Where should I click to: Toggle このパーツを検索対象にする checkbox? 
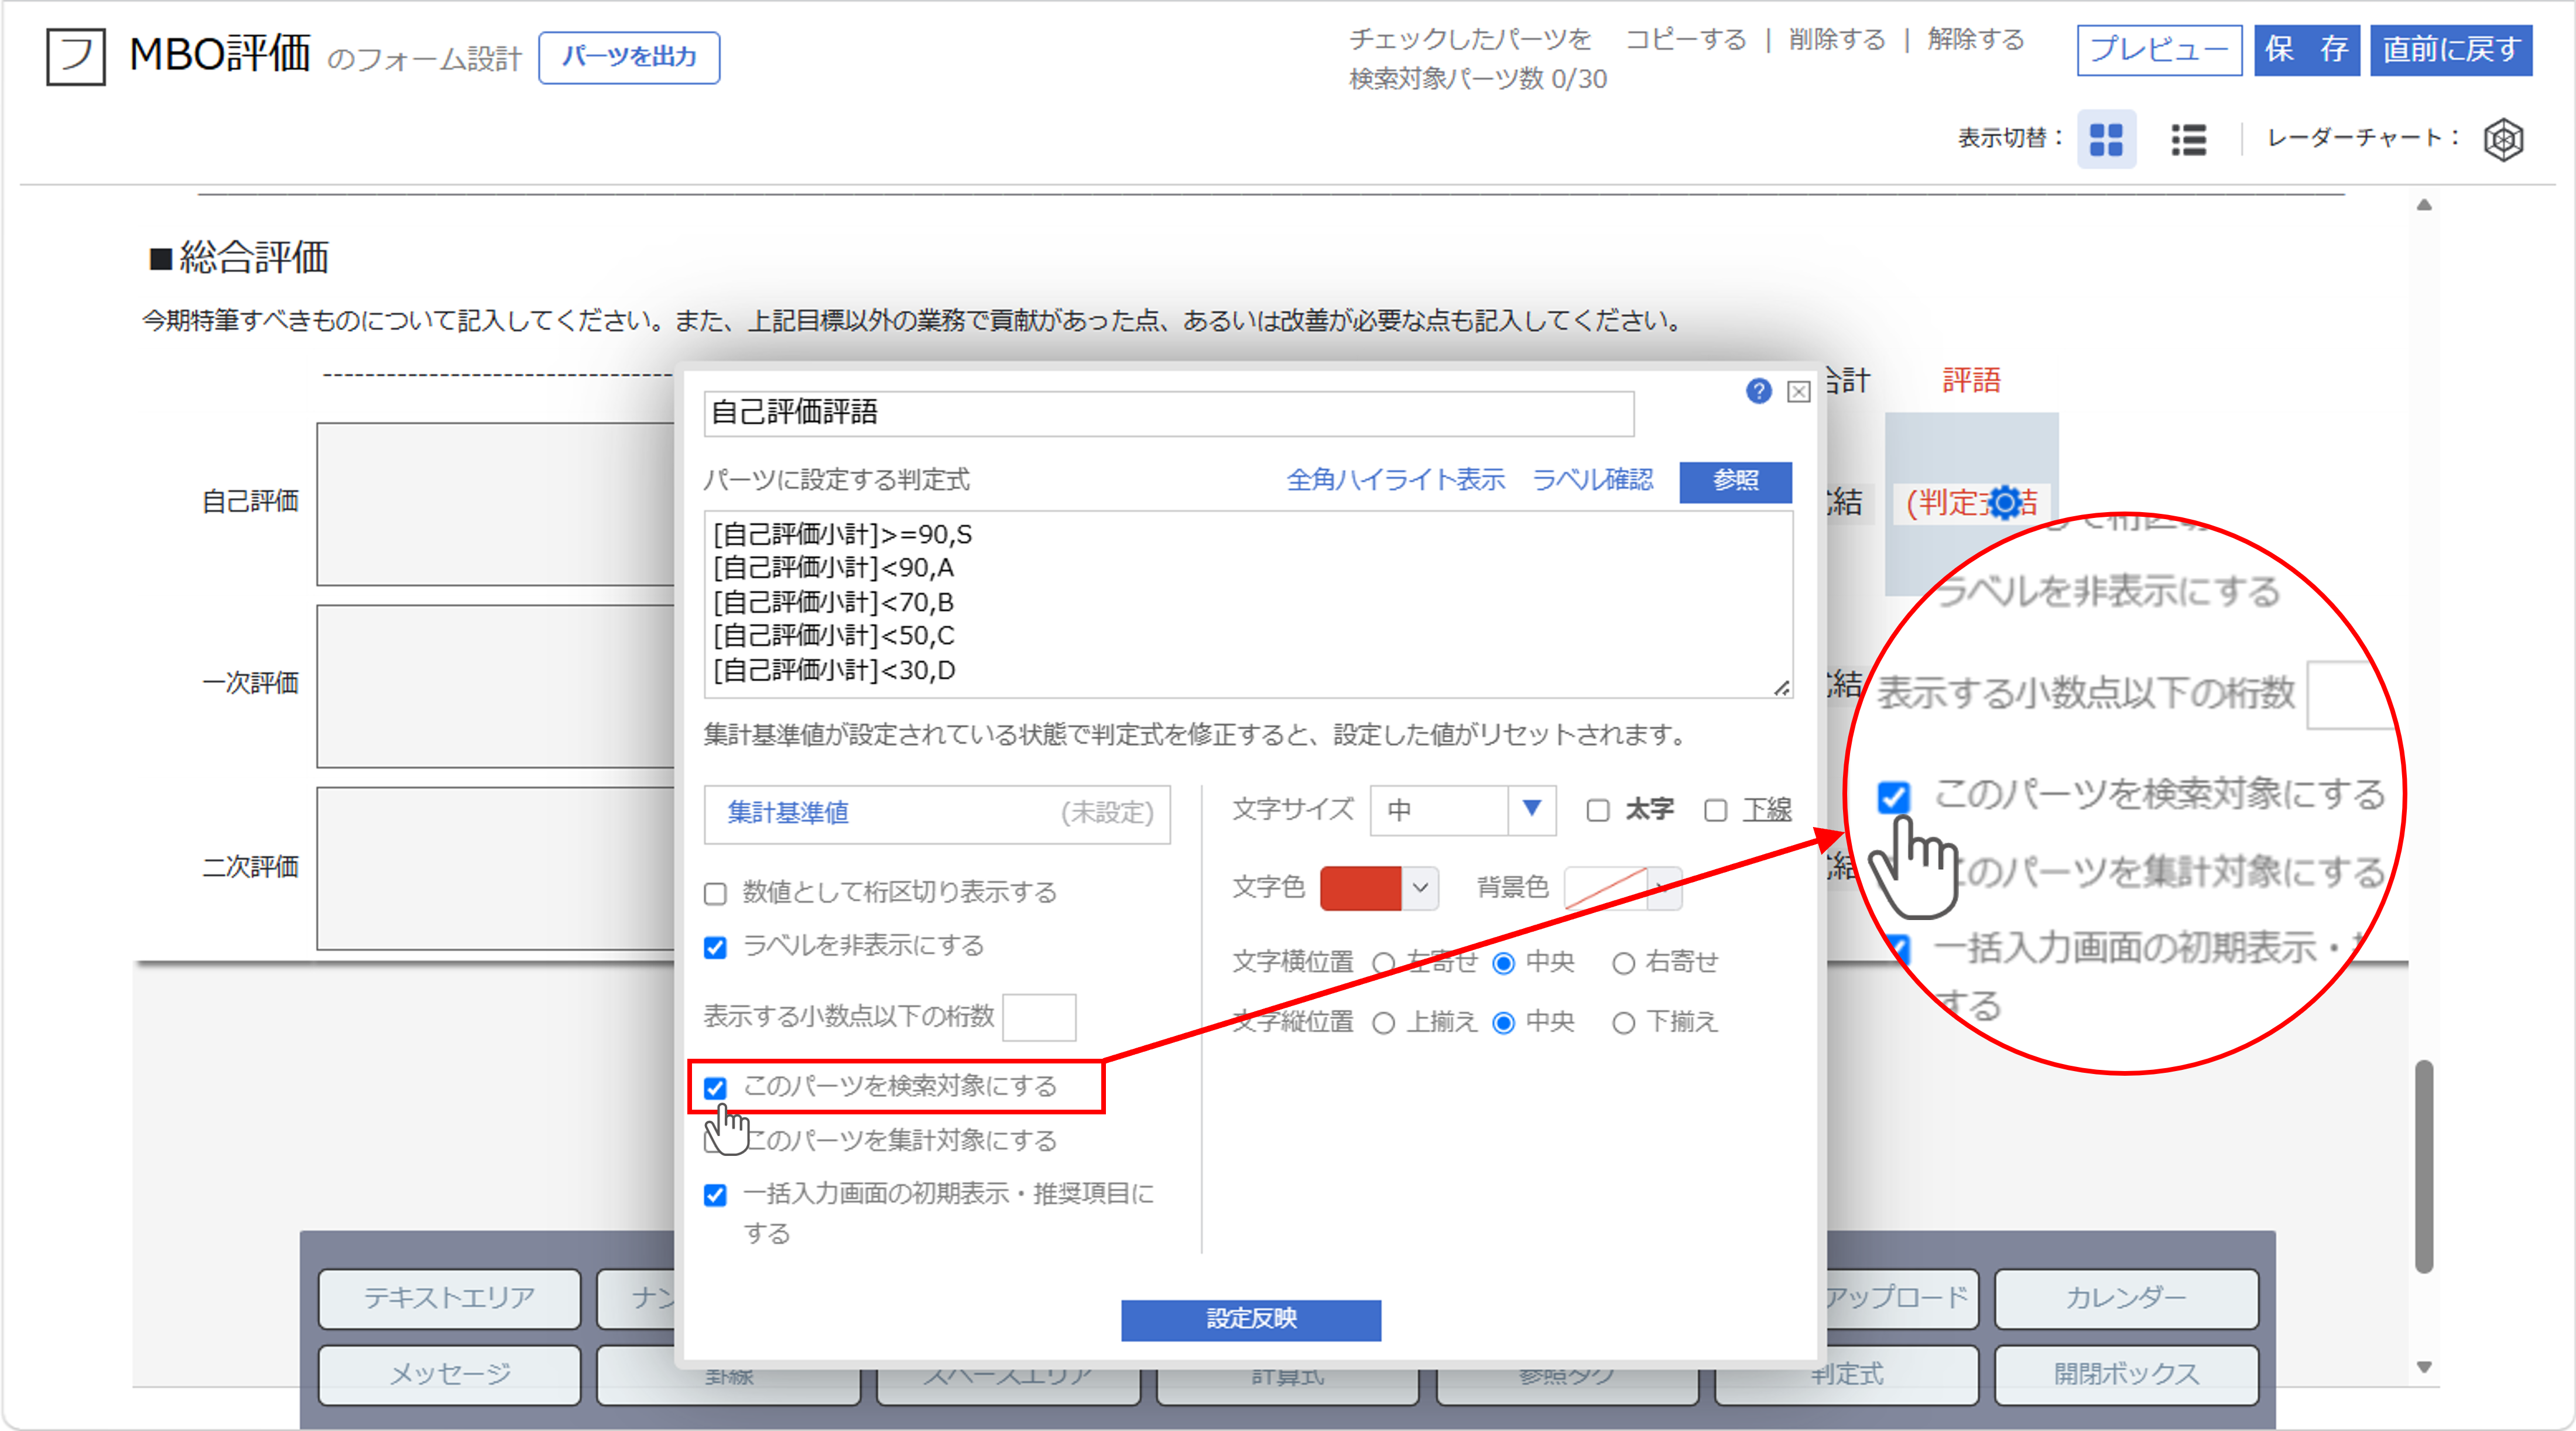[x=715, y=1087]
